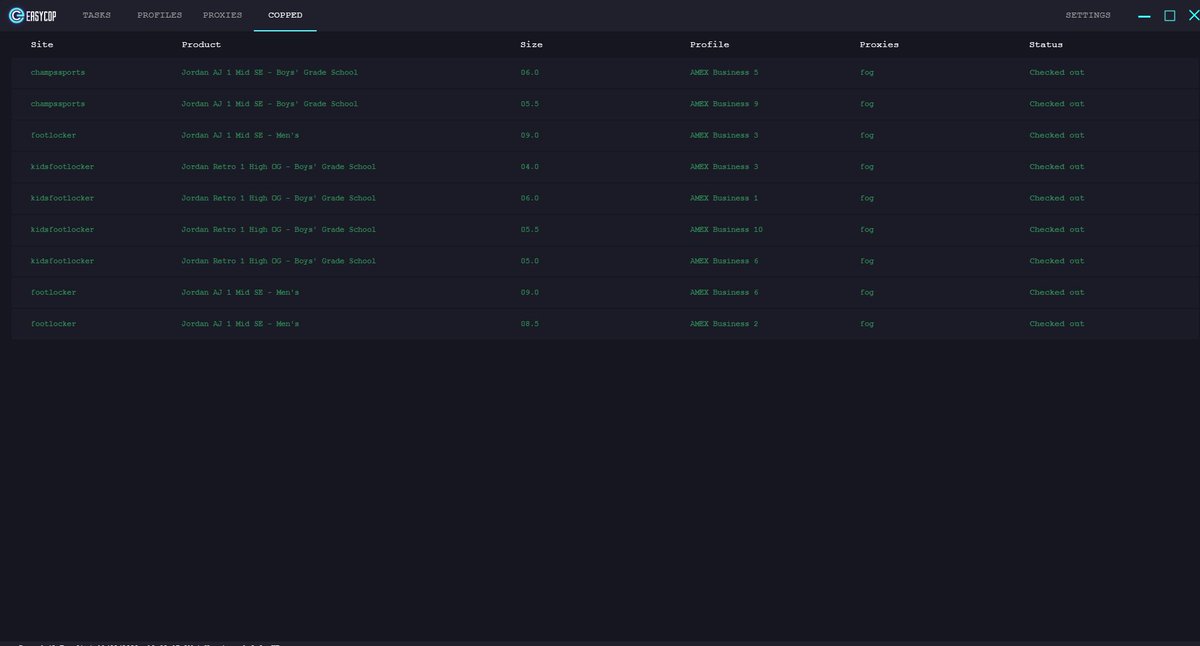This screenshot has height=646, width=1200.
Task: Click champssports in the AMEX Business 5 row
Action: point(58,73)
